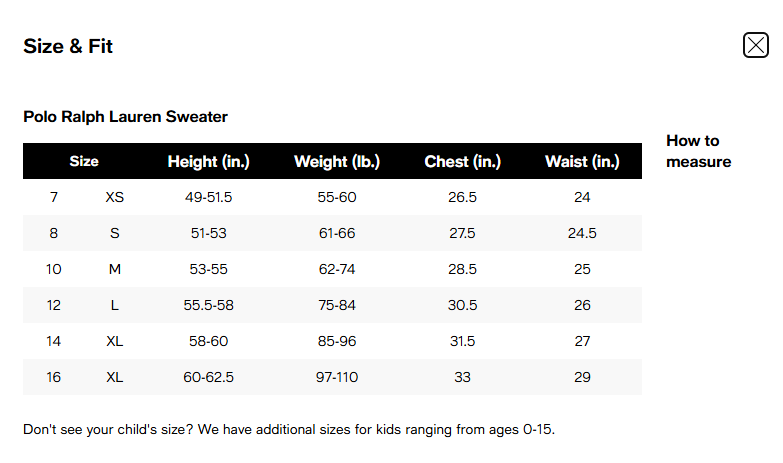Screen dimensions: 783x463
Task: Select size 8 in the table
Action: [54, 233]
